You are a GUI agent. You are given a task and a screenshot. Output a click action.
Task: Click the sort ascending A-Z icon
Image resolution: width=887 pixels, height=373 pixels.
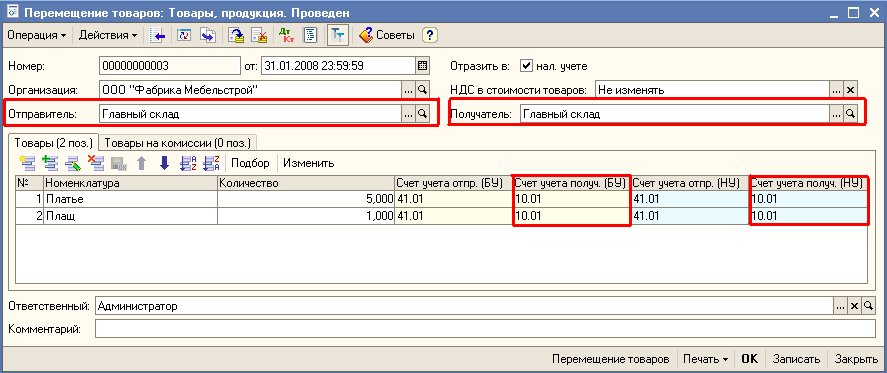click(187, 164)
